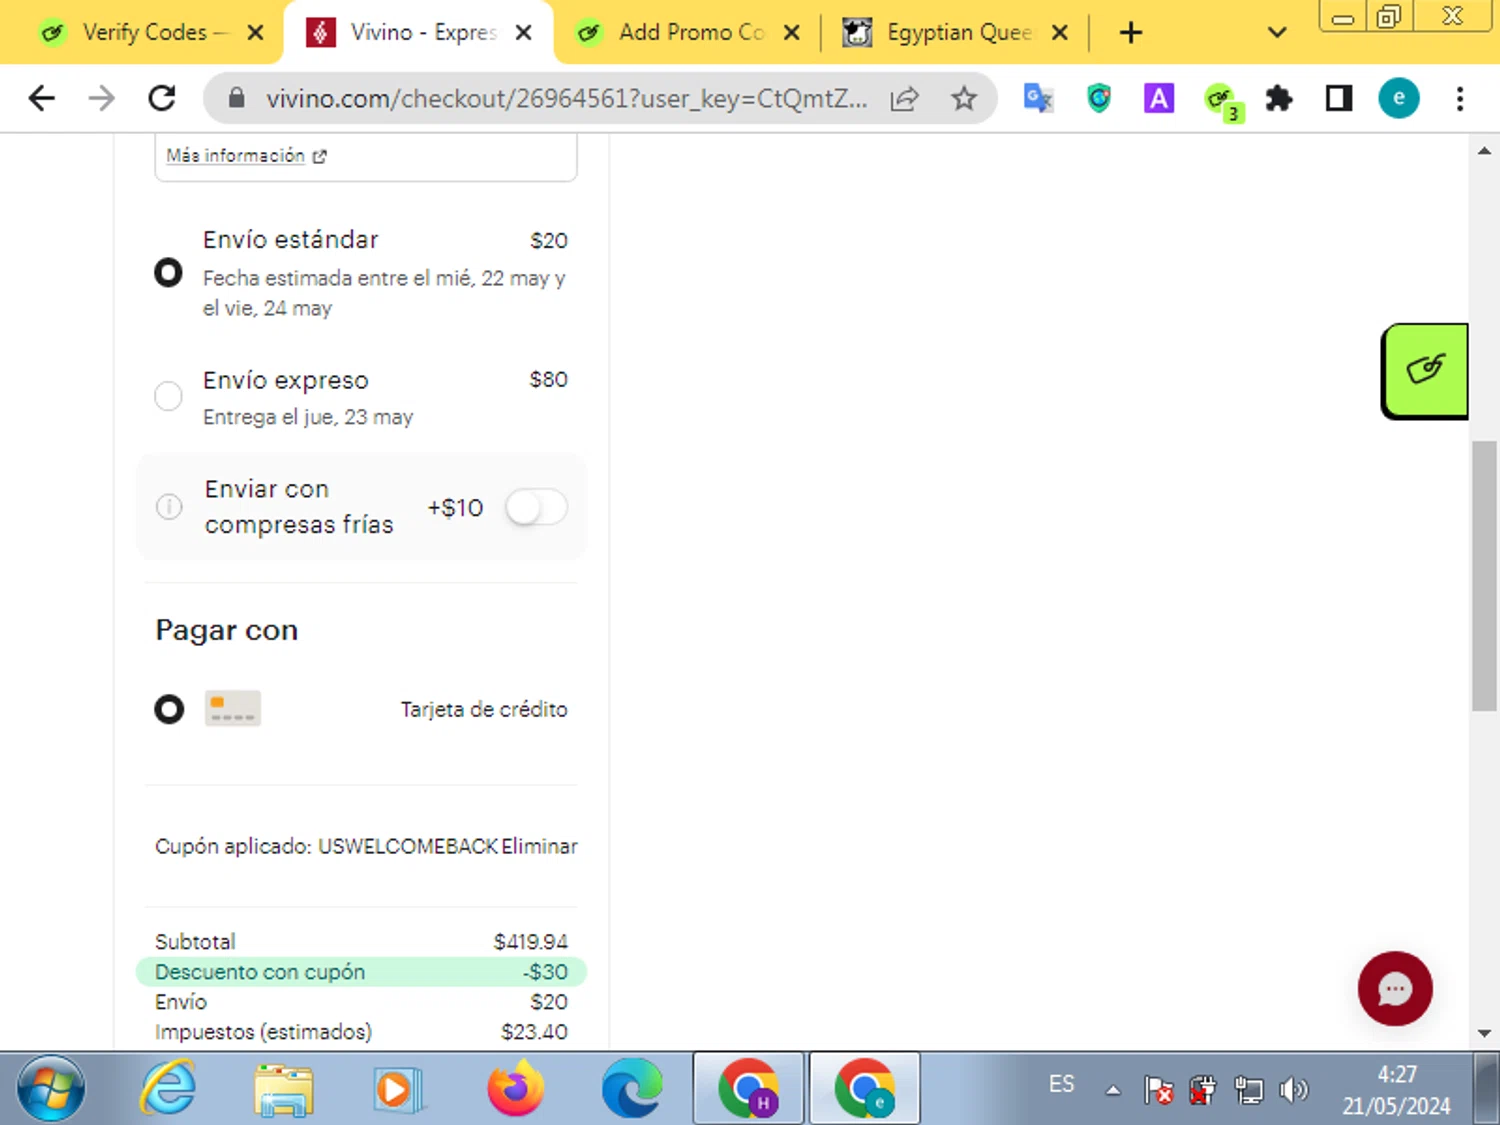Image resolution: width=1500 pixels, height=1125 pixels.
Task: Click the Subtotal amount $419.94
Action: pyautogui.click(x=530, y=942)
